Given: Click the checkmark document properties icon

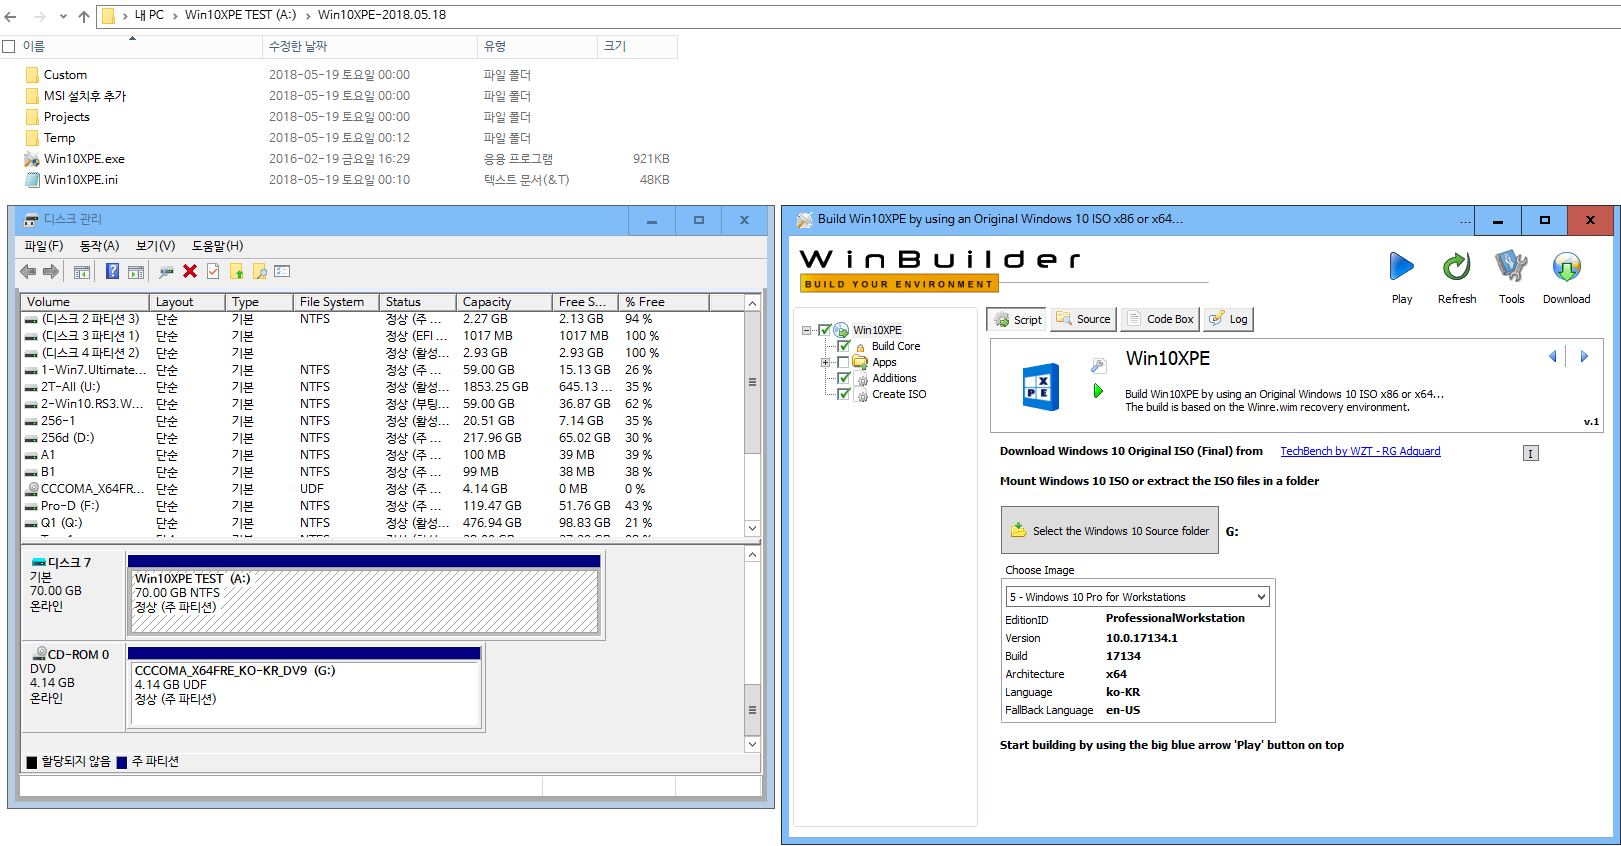Looking at the screenshot, I should 213,271.
